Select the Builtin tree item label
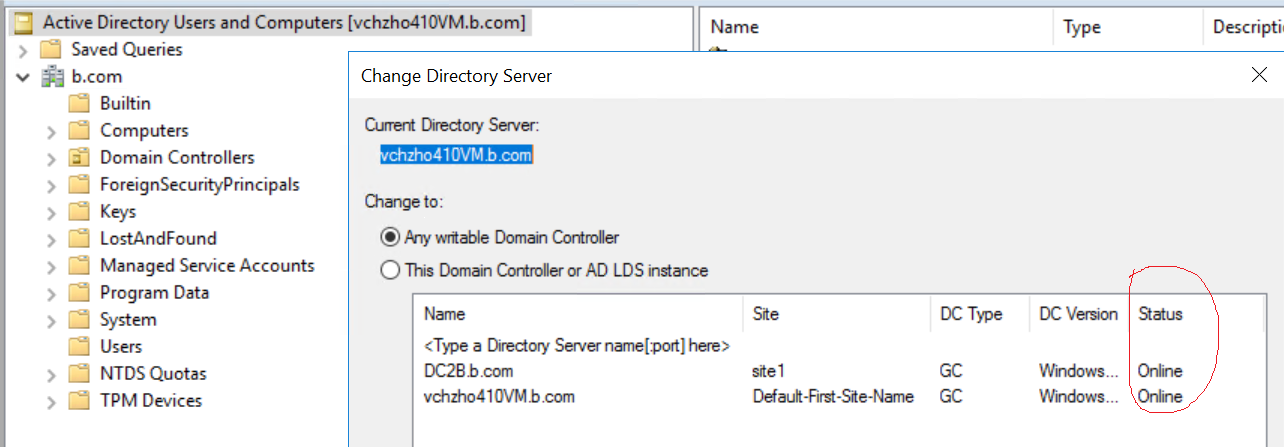The height and width of the screenshot is (447, 1284). [125, 103]
